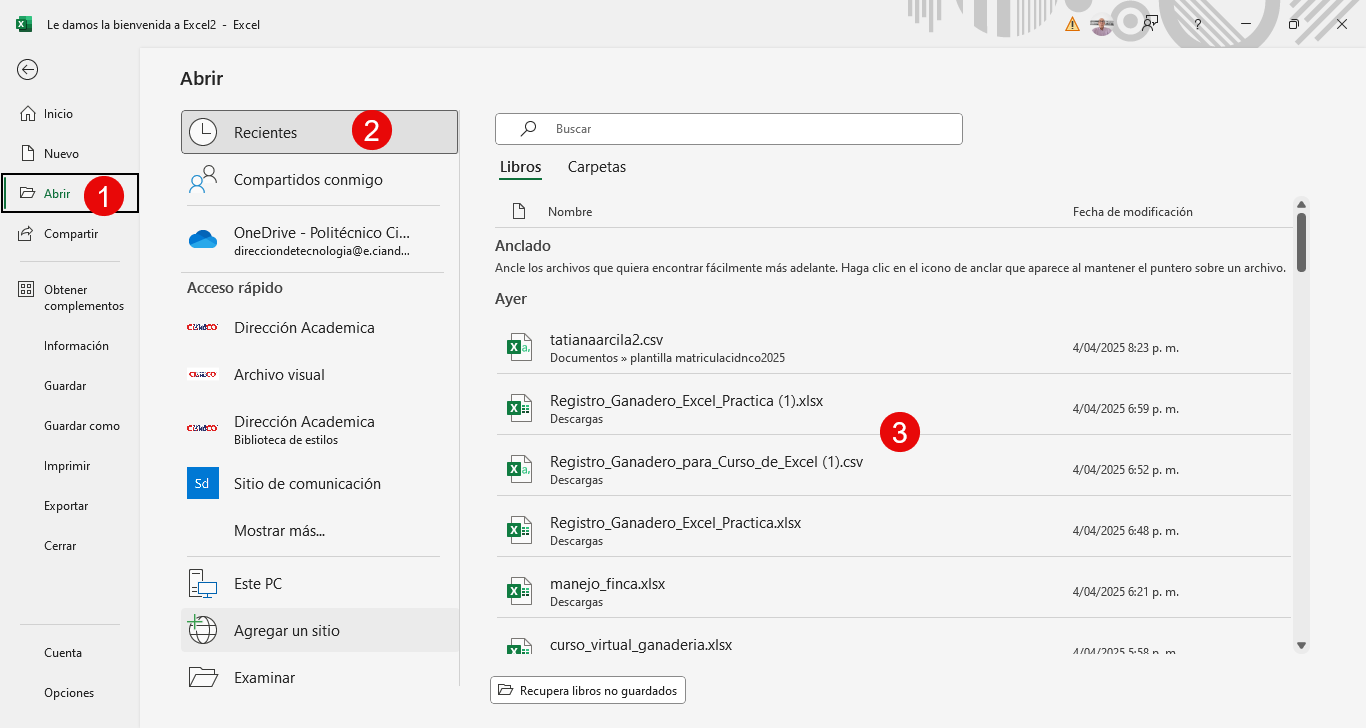Click the back arrow to leave Backstage
The width and height of the screenshot is (1366, 728).
tap(28, 69)
